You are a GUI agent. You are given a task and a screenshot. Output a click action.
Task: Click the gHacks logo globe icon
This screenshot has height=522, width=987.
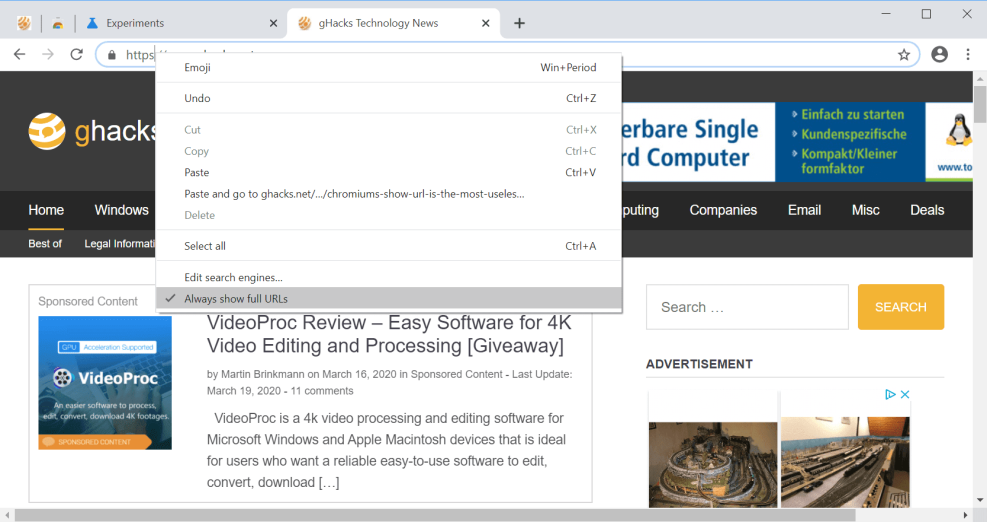(x=47, y=131)
